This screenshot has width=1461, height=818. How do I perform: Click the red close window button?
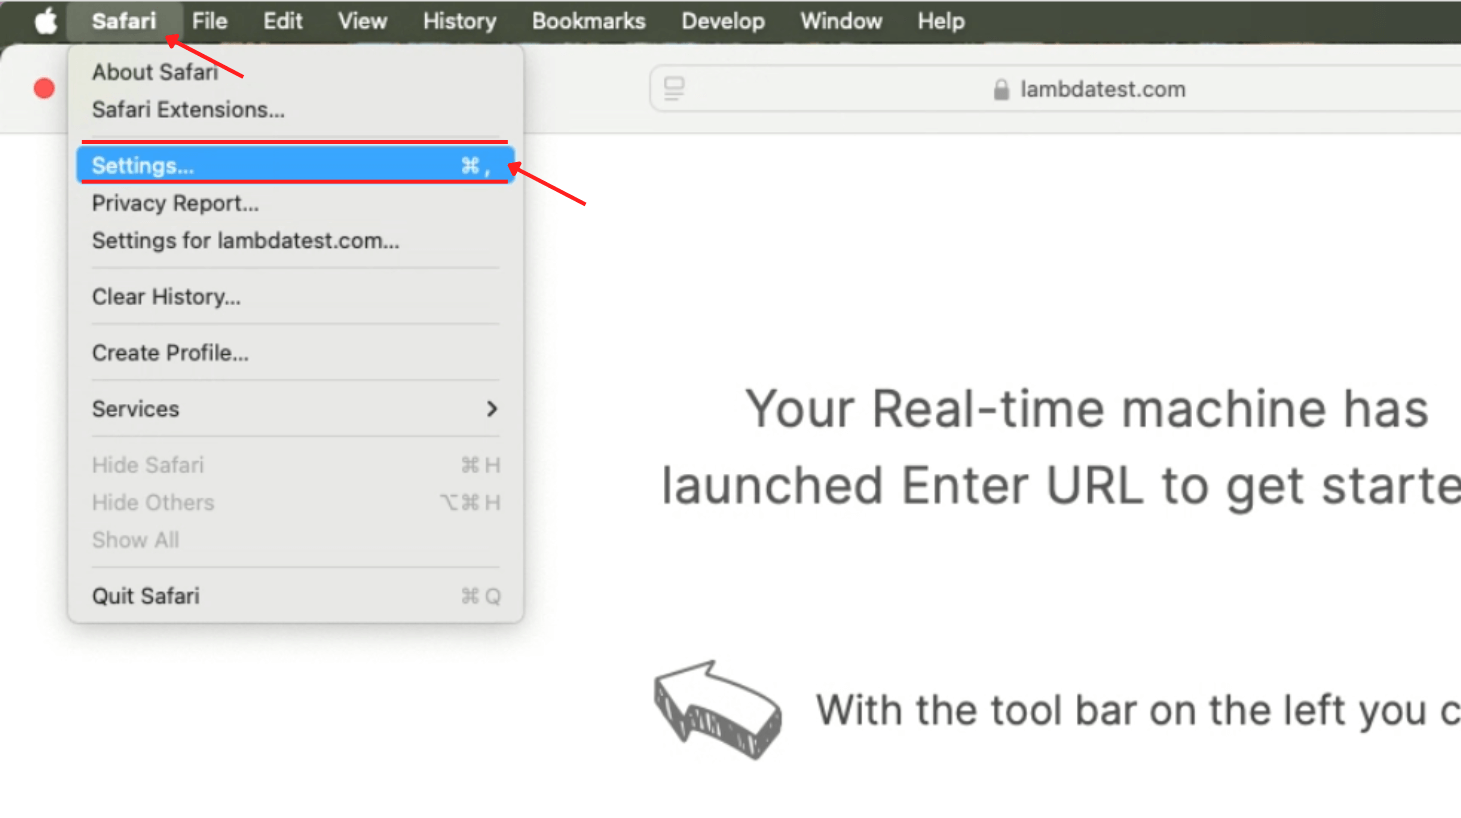[44, 89]
